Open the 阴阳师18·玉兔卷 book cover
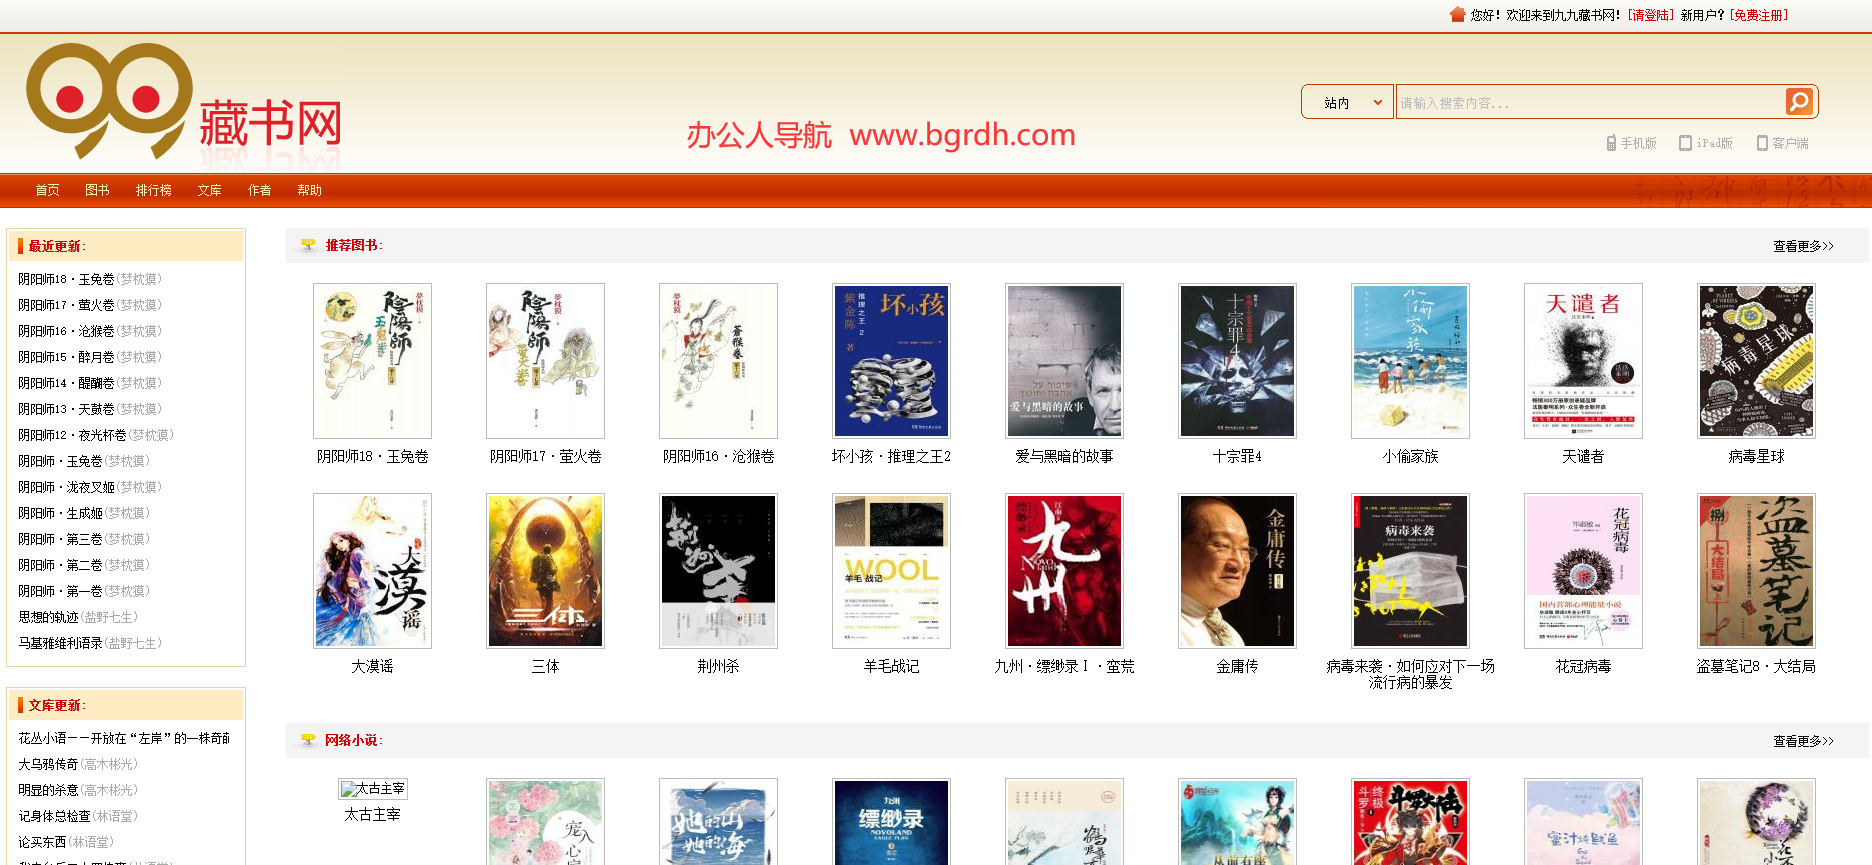 point(372,361)
